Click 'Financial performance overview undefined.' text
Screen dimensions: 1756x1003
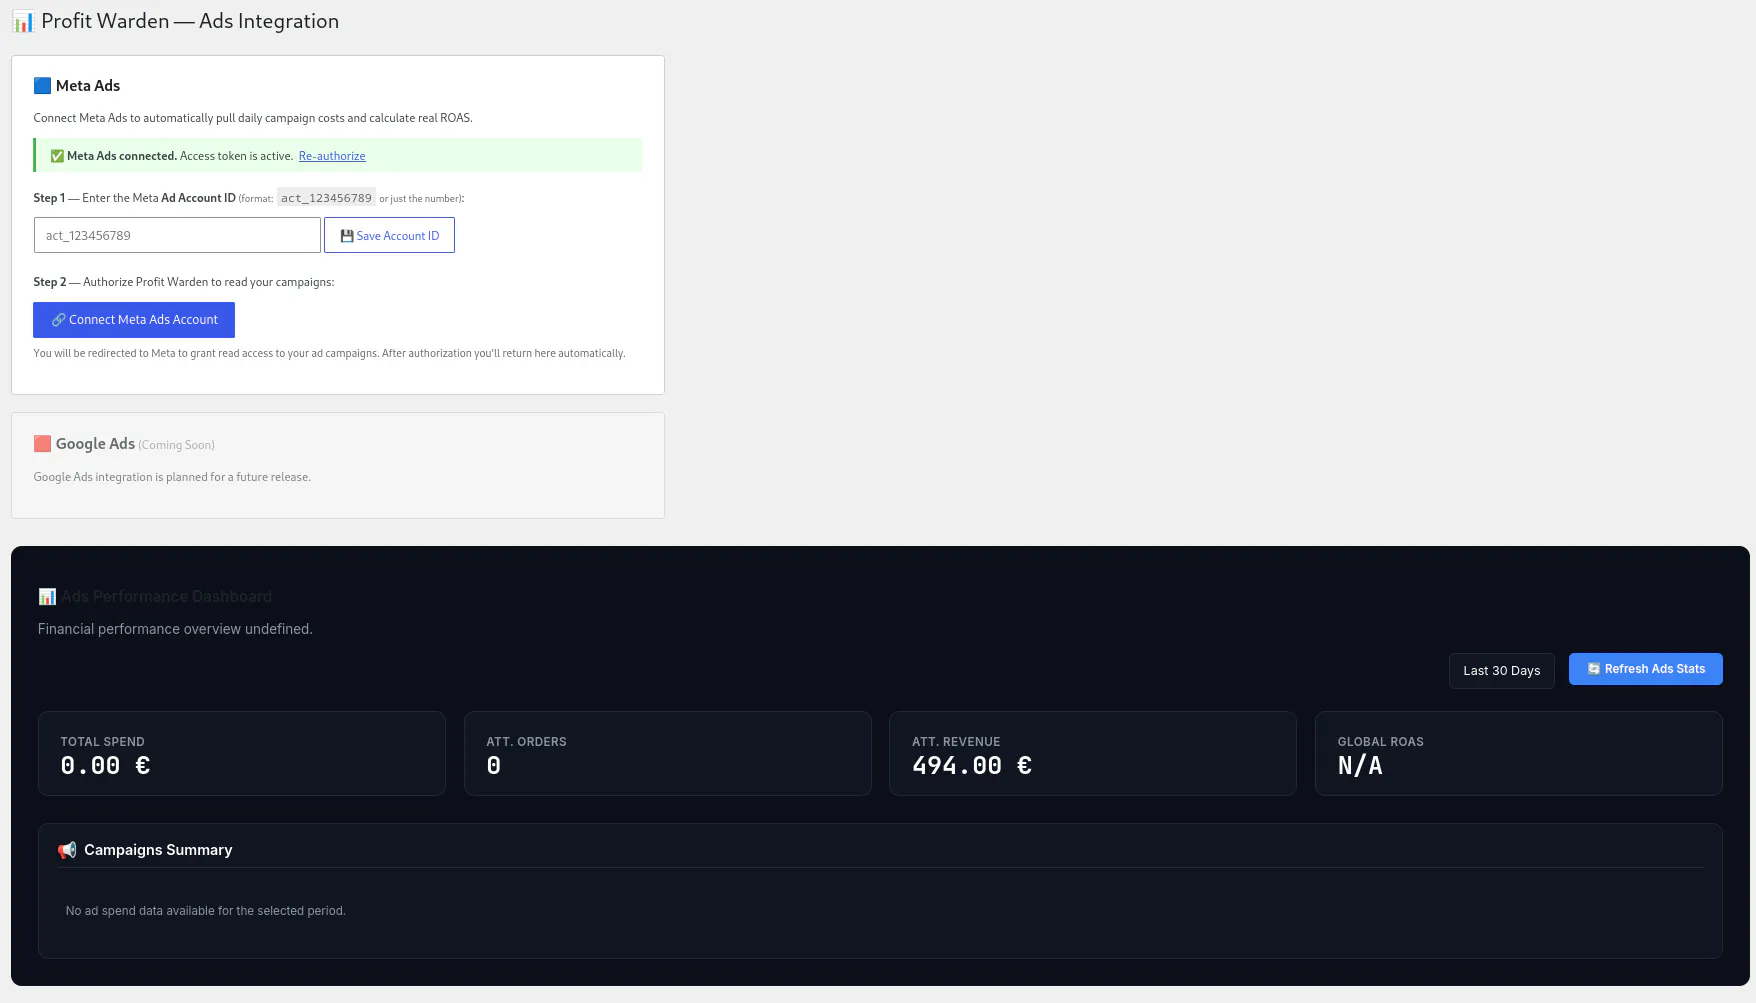(x=175, y=629)
